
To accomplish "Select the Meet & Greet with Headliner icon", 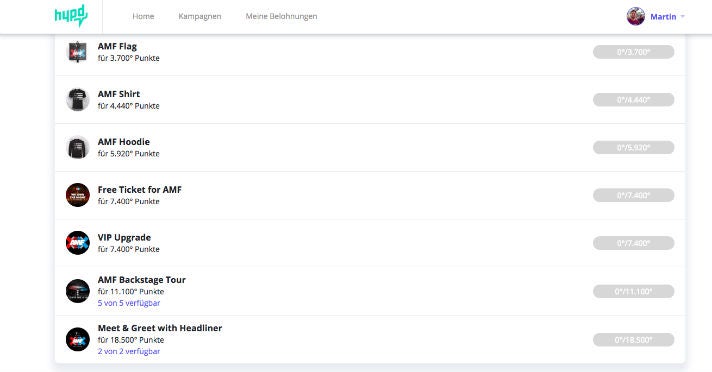I will point(78,339).
